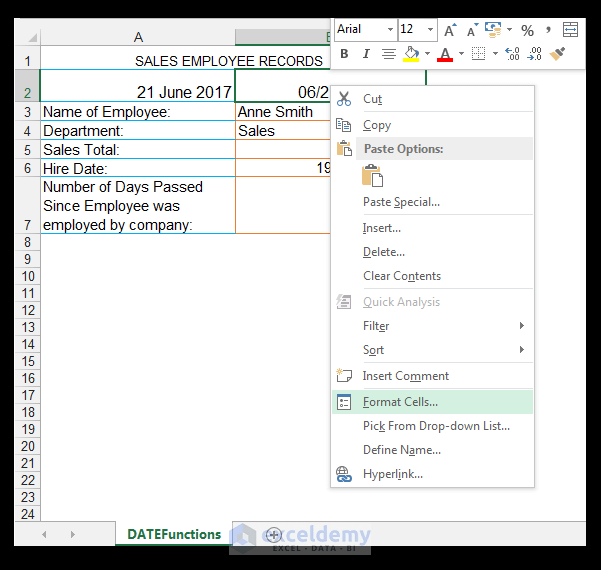Click the Center alignment icon

(x=389, y=54)
